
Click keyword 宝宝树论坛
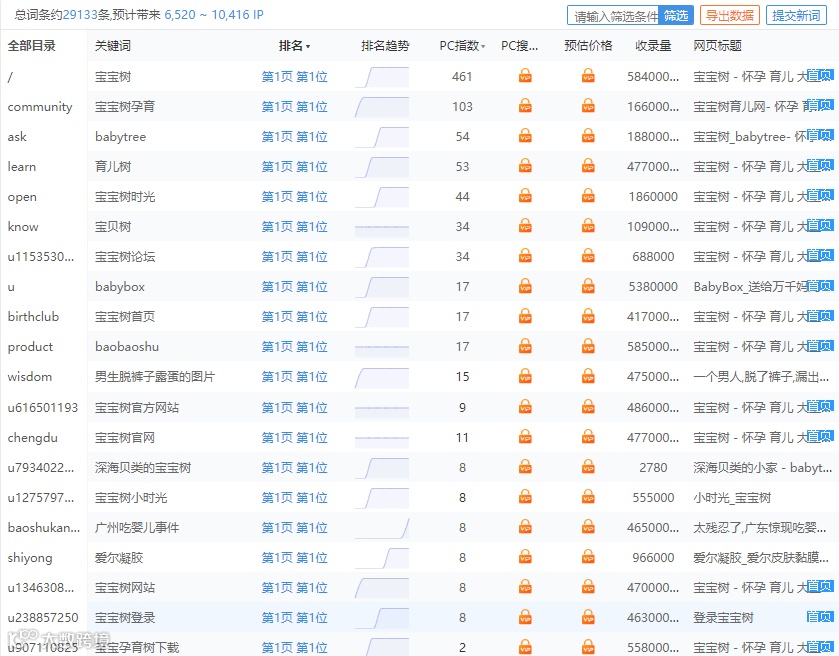(x=125, y=257)
